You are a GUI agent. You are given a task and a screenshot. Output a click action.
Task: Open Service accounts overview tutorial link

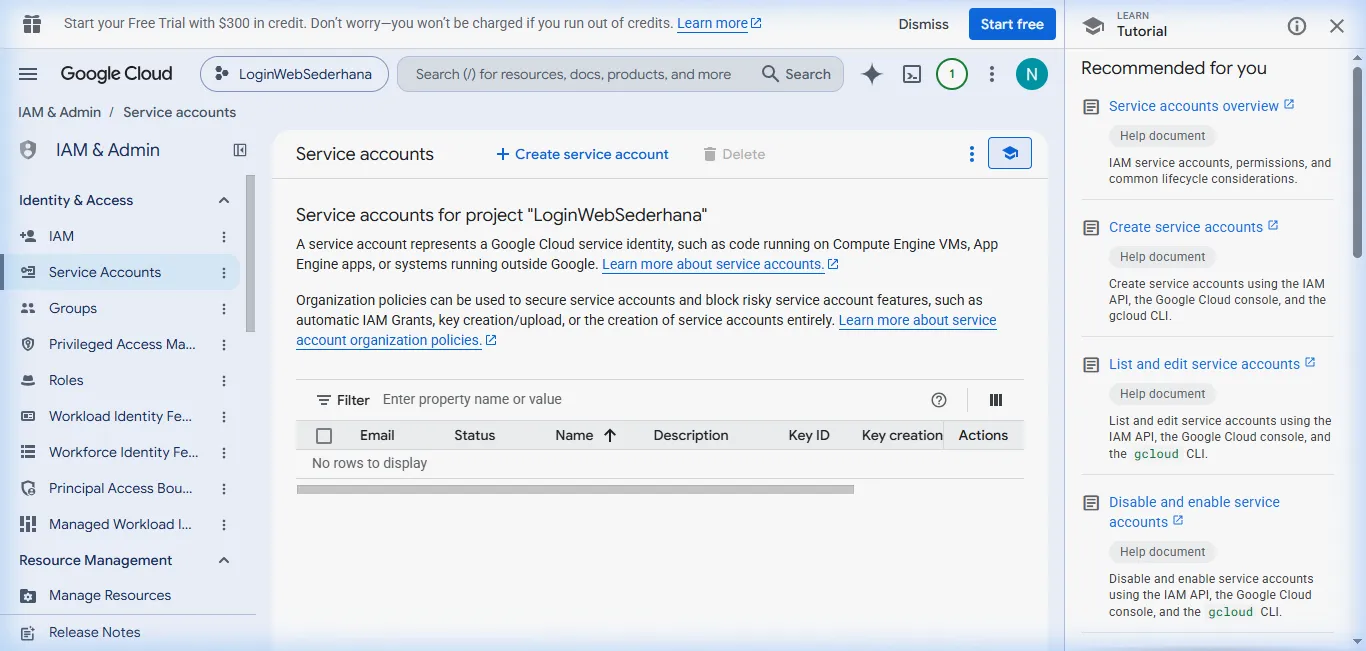coord(1201,105)
